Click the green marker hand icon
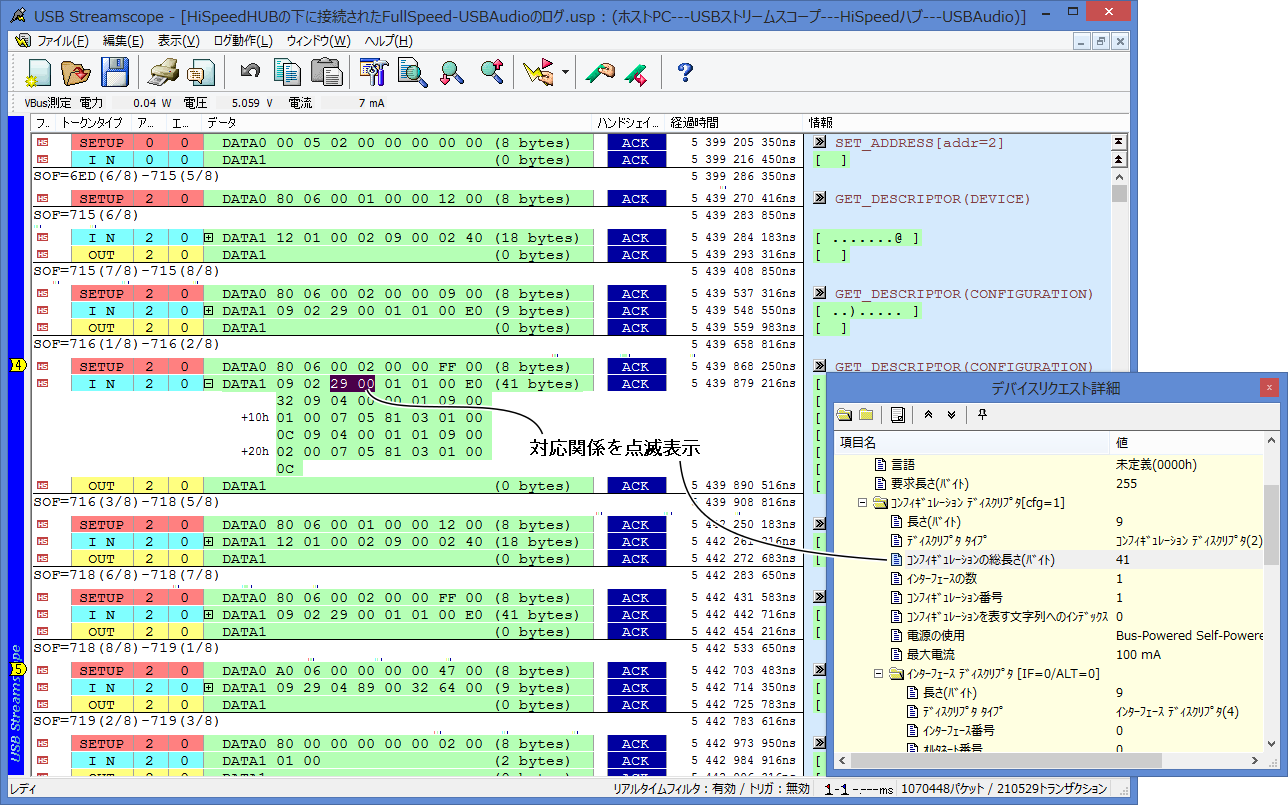The width and height of the screenshot is (1288, 805). coord(599,72)
